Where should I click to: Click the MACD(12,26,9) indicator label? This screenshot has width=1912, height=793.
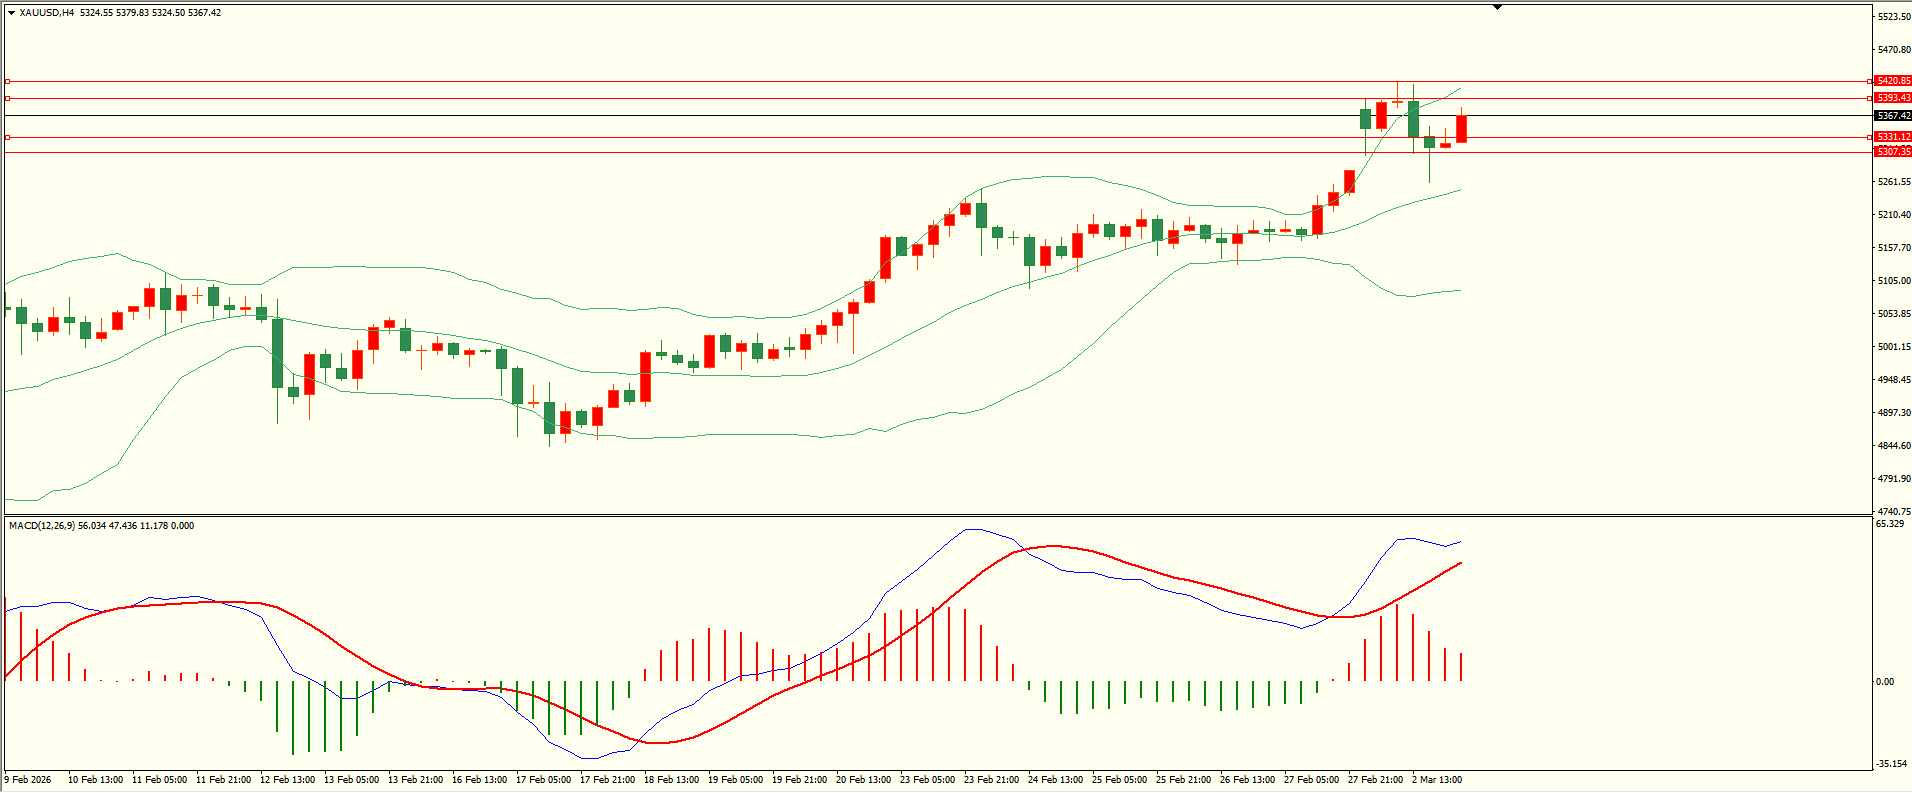click(x=40, y=526)
